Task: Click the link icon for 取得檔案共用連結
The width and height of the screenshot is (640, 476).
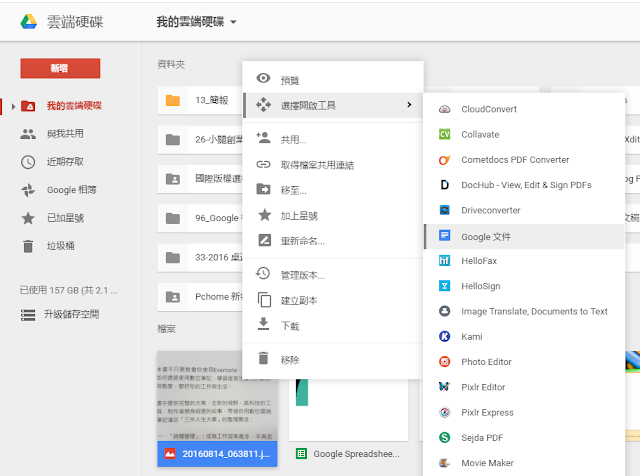Action: [263, 164]
